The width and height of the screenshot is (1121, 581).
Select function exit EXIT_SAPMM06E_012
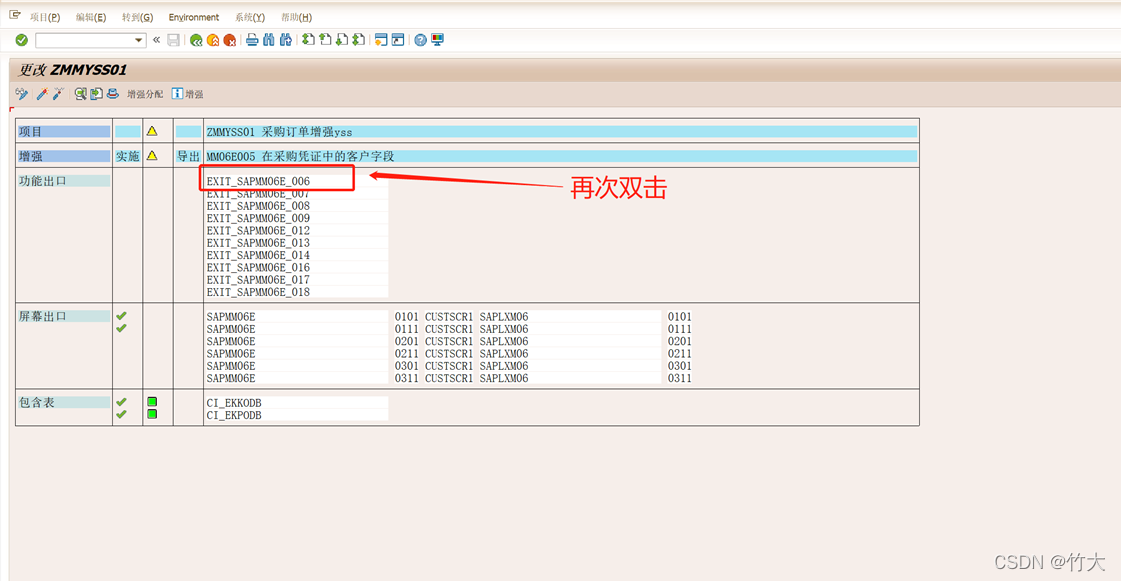[x=258, y=230]
